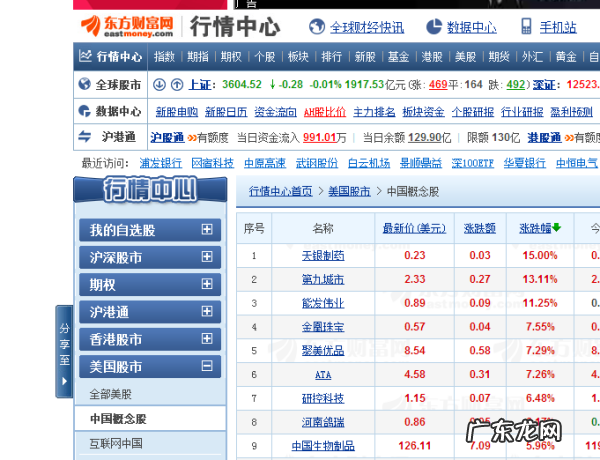Click the phone icon beside 手机站
Screen dimensions: 600x460
pyautogui.click(x=527, y=26)
